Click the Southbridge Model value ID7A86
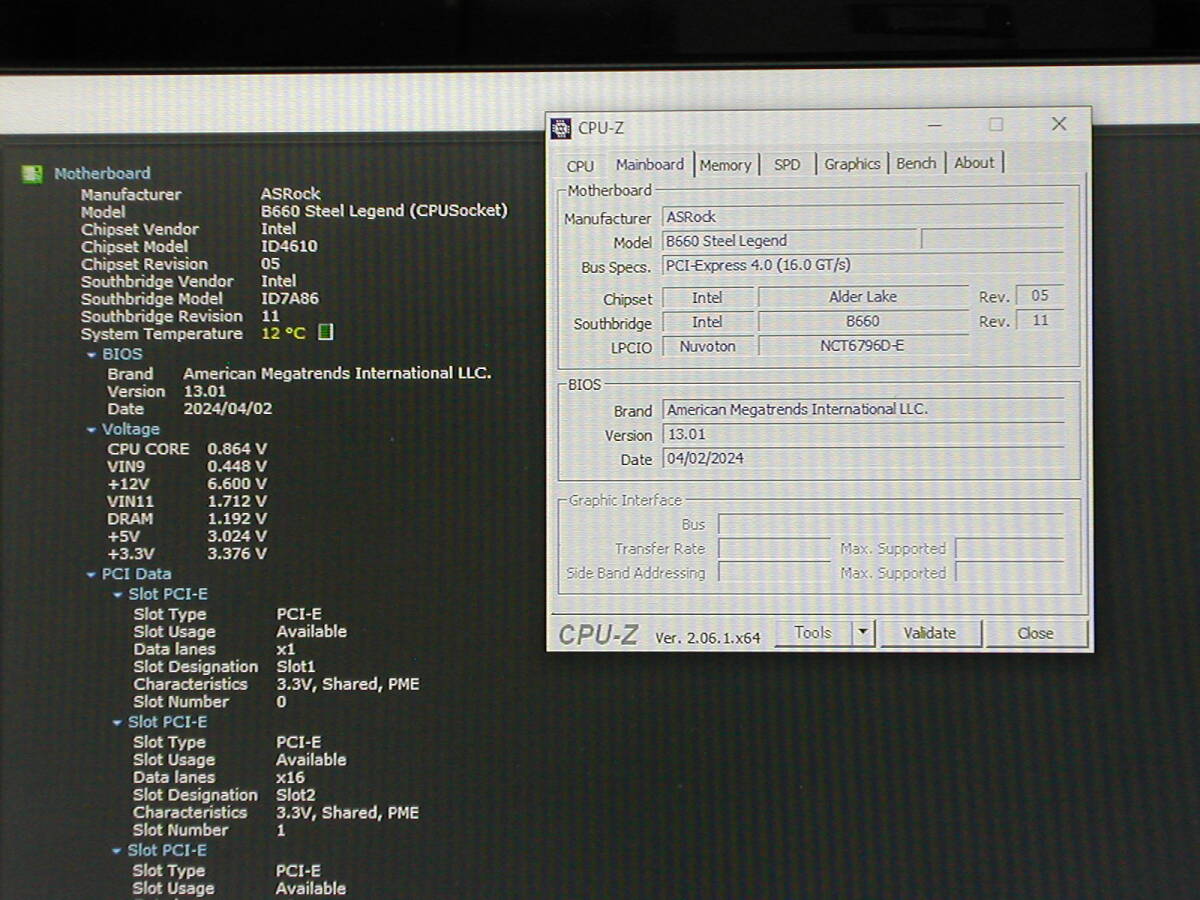The image size is (1200, 900). 290,299
